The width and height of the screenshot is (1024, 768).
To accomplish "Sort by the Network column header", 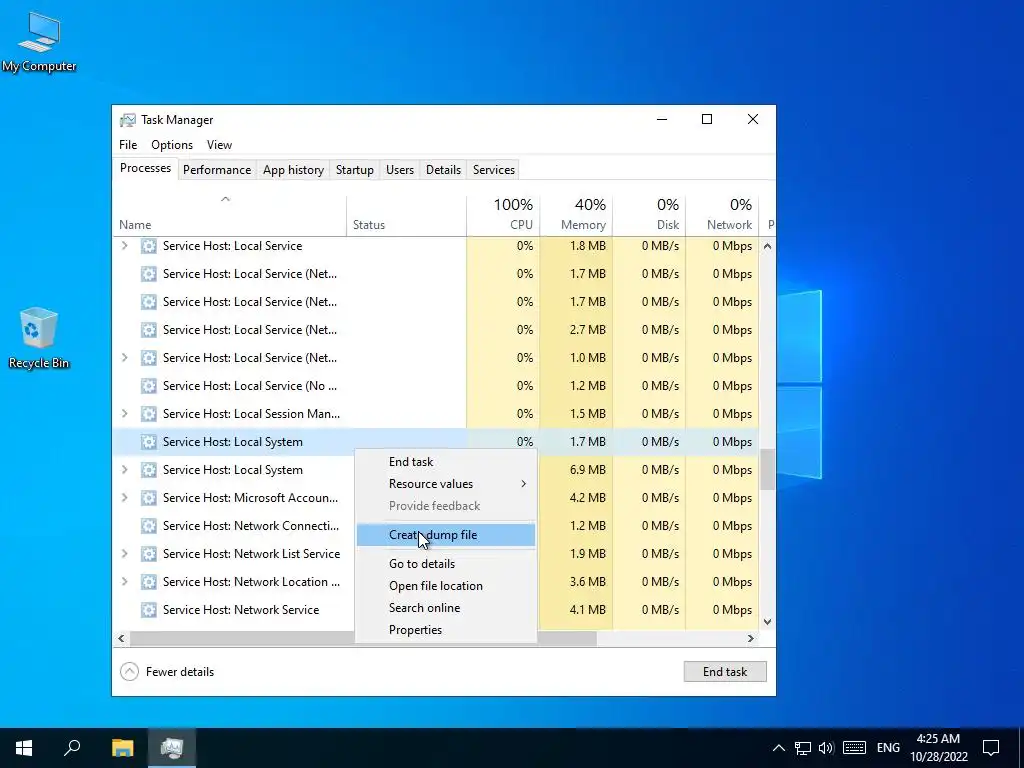I will click(722, 216).
